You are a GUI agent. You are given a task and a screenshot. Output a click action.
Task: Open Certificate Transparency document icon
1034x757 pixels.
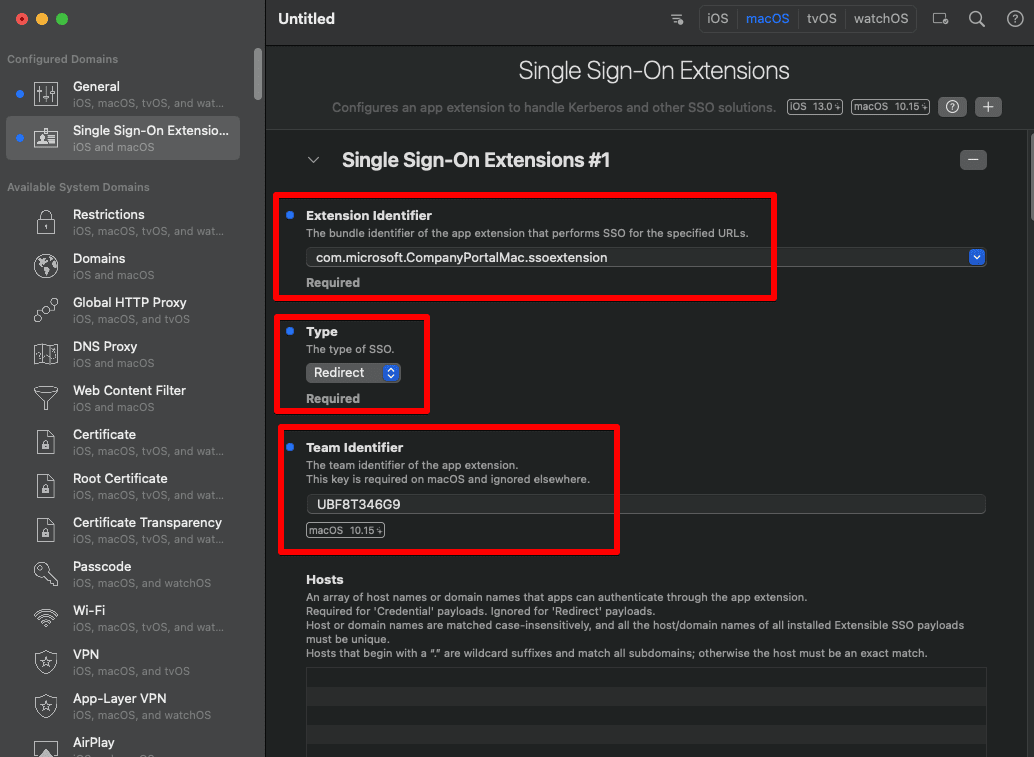tap(46, 530)
